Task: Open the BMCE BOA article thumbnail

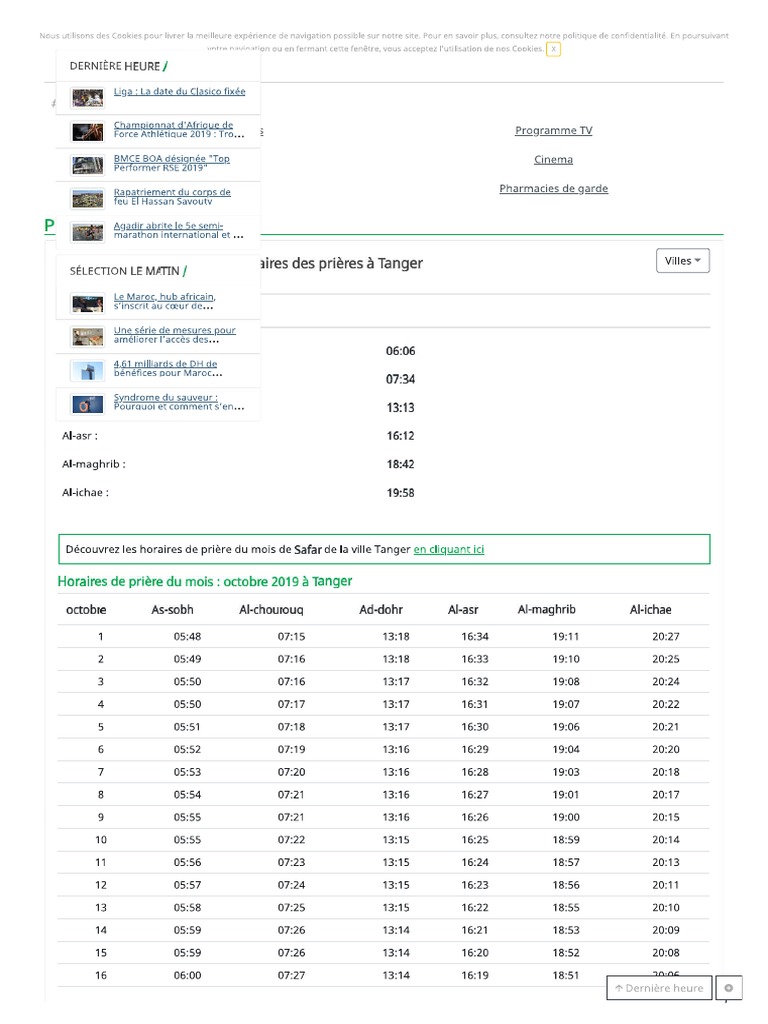Action: pyautogui.click(x=88, y=165)
